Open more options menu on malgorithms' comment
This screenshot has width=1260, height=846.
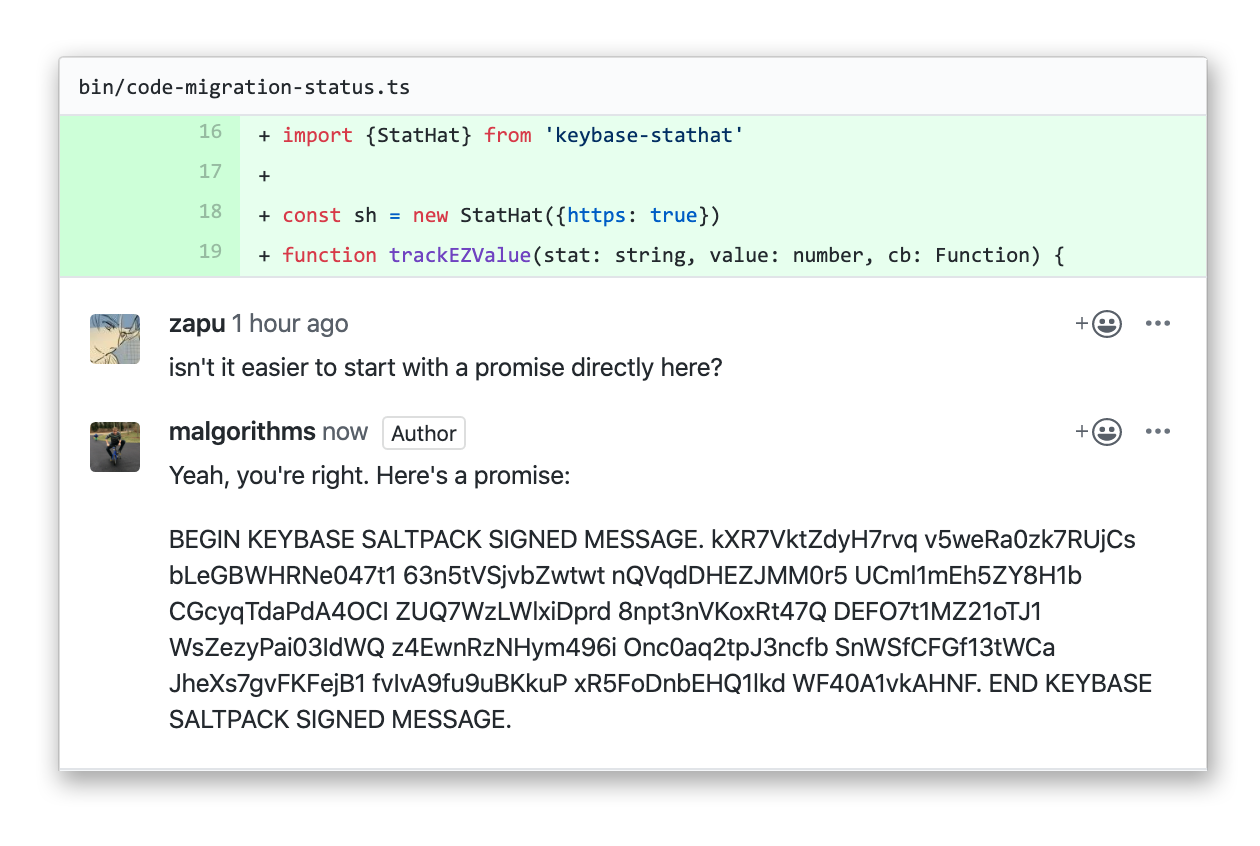tap(1158, 432)
